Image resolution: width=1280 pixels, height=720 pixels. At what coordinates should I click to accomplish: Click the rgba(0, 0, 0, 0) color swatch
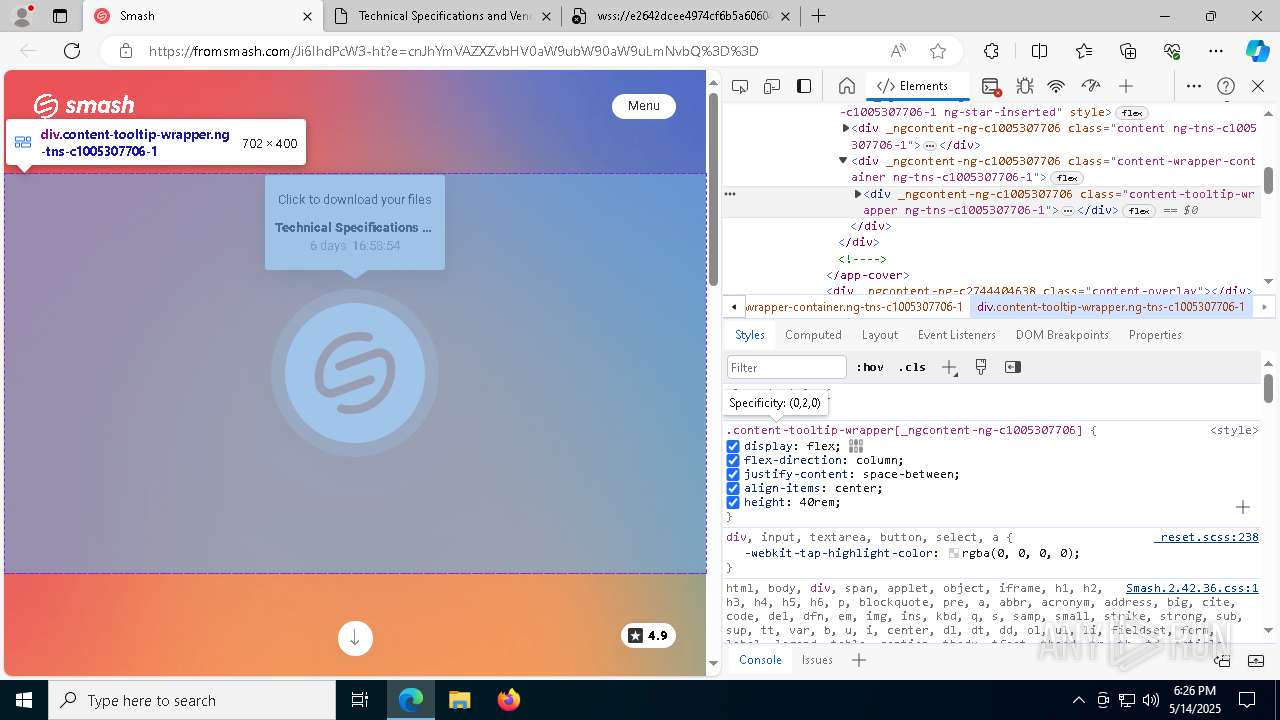pyautogui.click(x=954, y=553)
